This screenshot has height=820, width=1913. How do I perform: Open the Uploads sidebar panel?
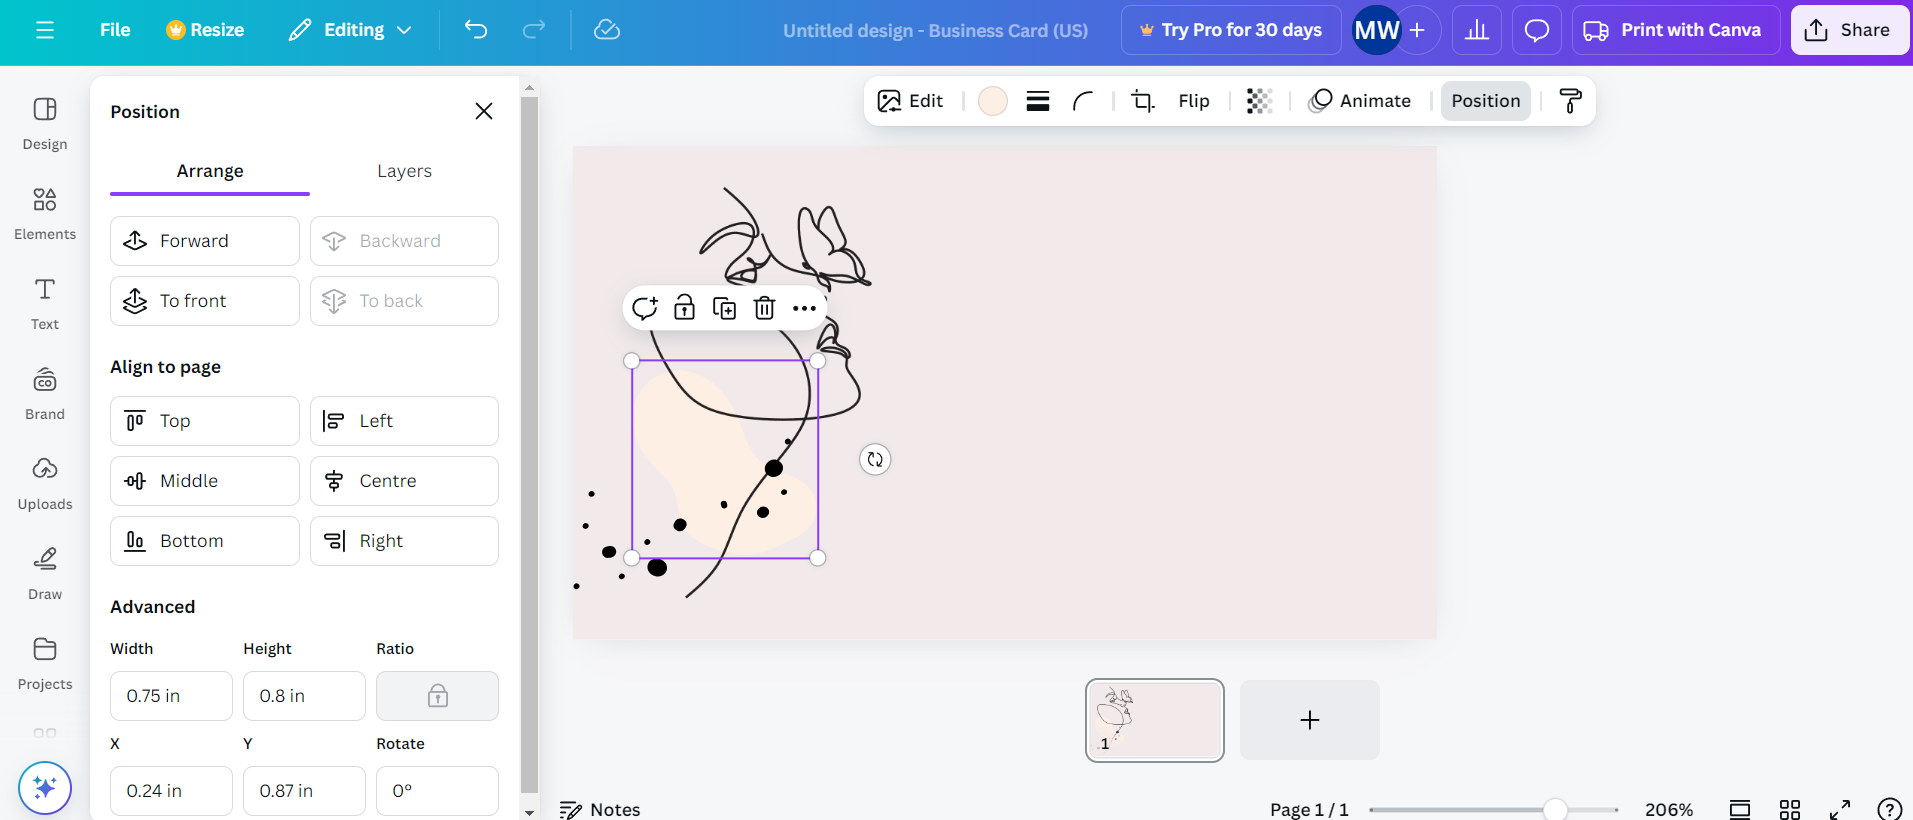pos(45,483)
